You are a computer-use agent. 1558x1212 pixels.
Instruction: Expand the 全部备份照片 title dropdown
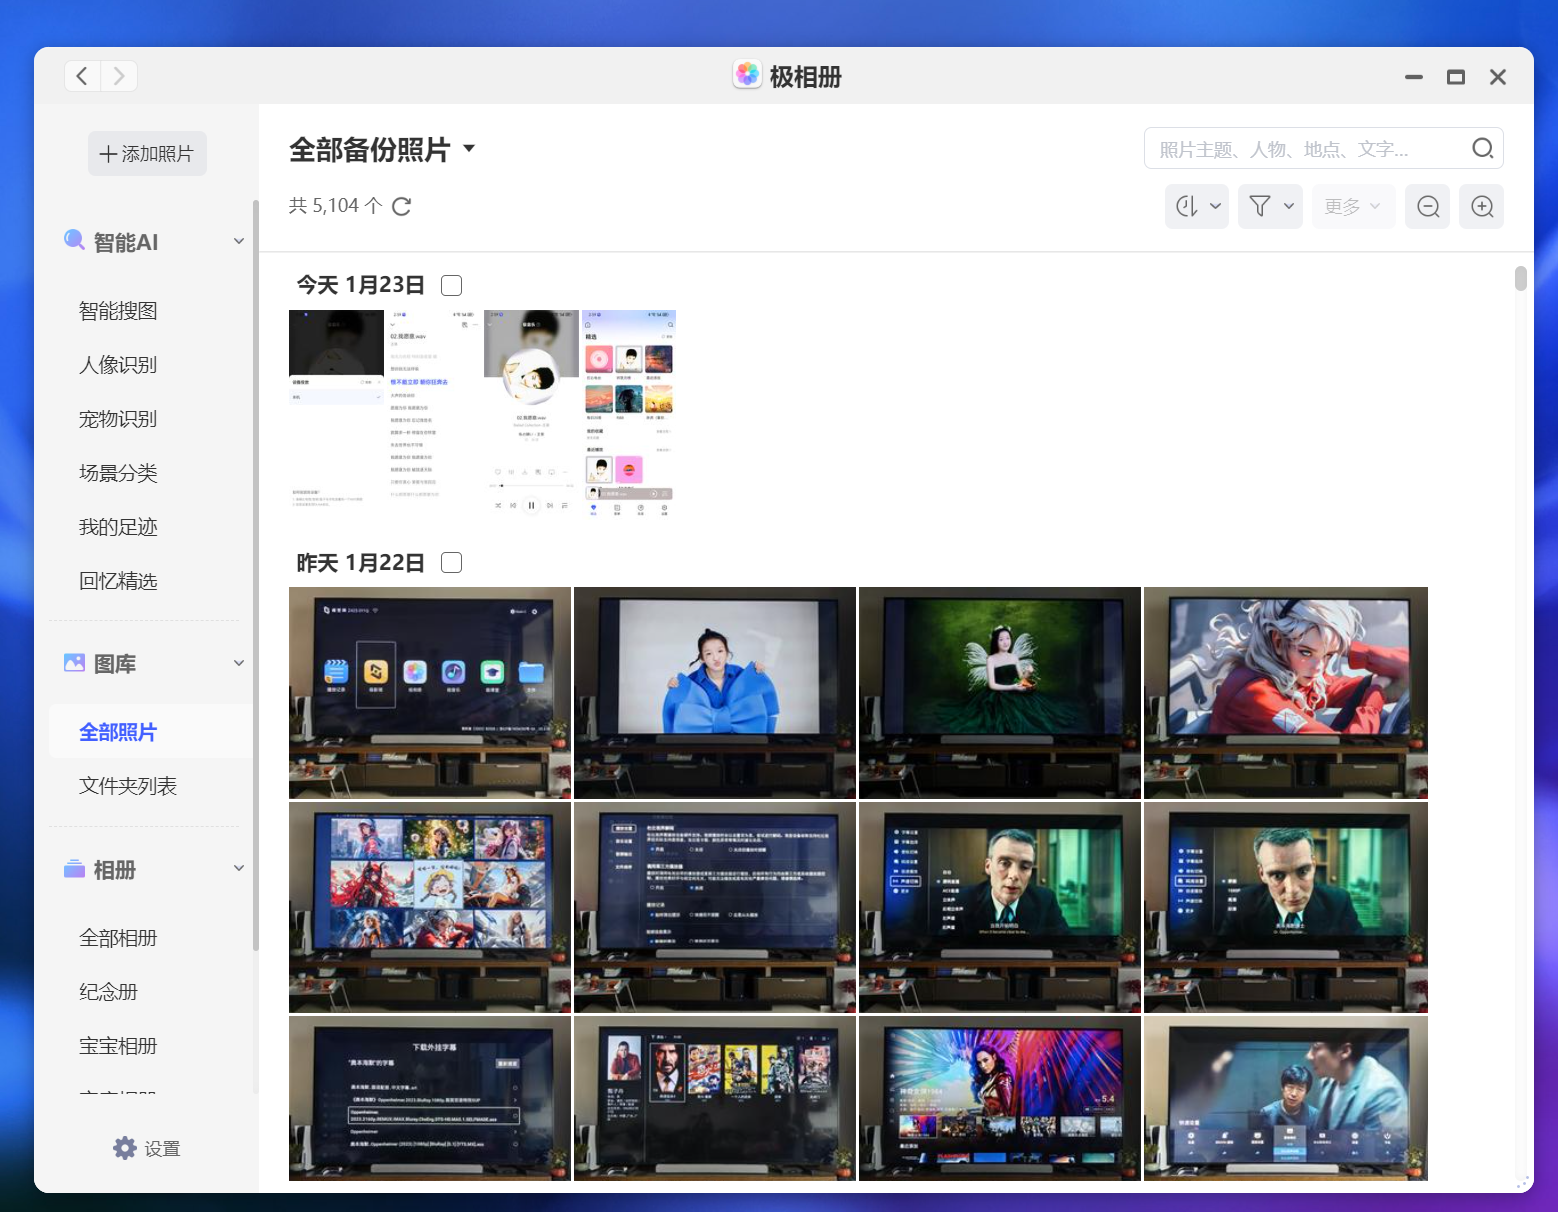tap(469, 150)
